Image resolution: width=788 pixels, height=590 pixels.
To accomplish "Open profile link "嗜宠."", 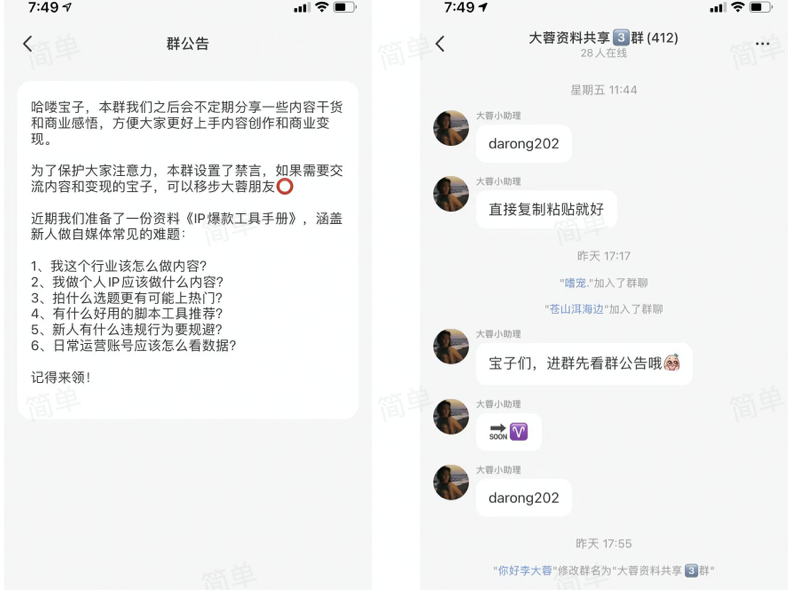I will pyautogui.click(x=576, y=283).
